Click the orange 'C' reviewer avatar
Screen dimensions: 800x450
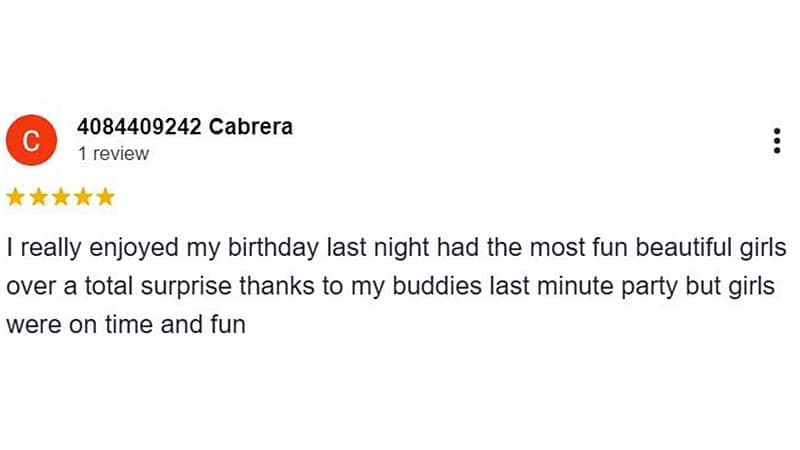(x=31, y=141)
